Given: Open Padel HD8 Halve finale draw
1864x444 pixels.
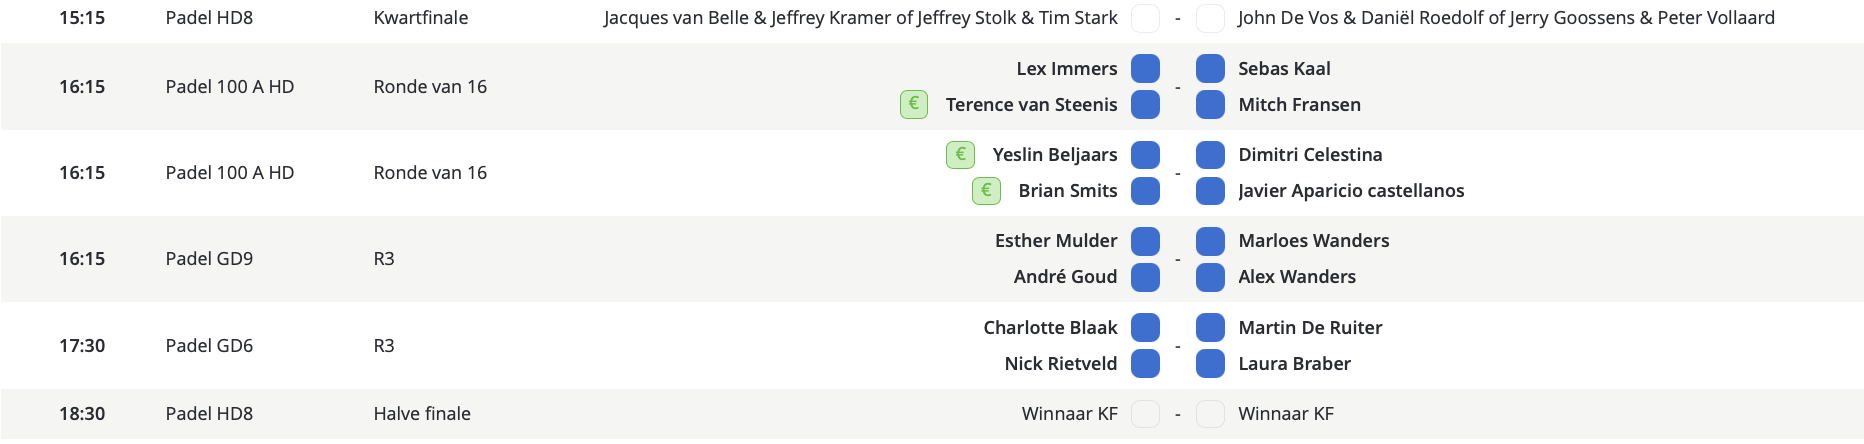Looking at the screenshot, I should coord(209,413).
